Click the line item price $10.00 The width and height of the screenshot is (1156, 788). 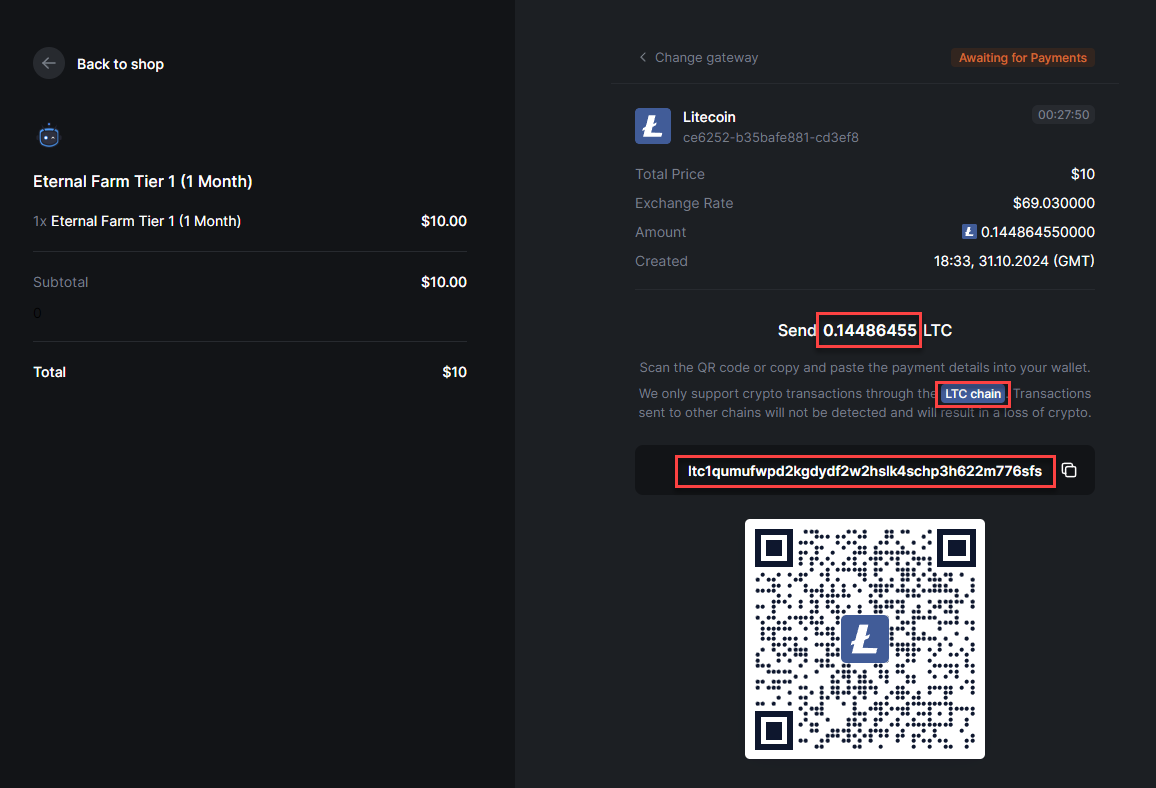click(444, 221)
